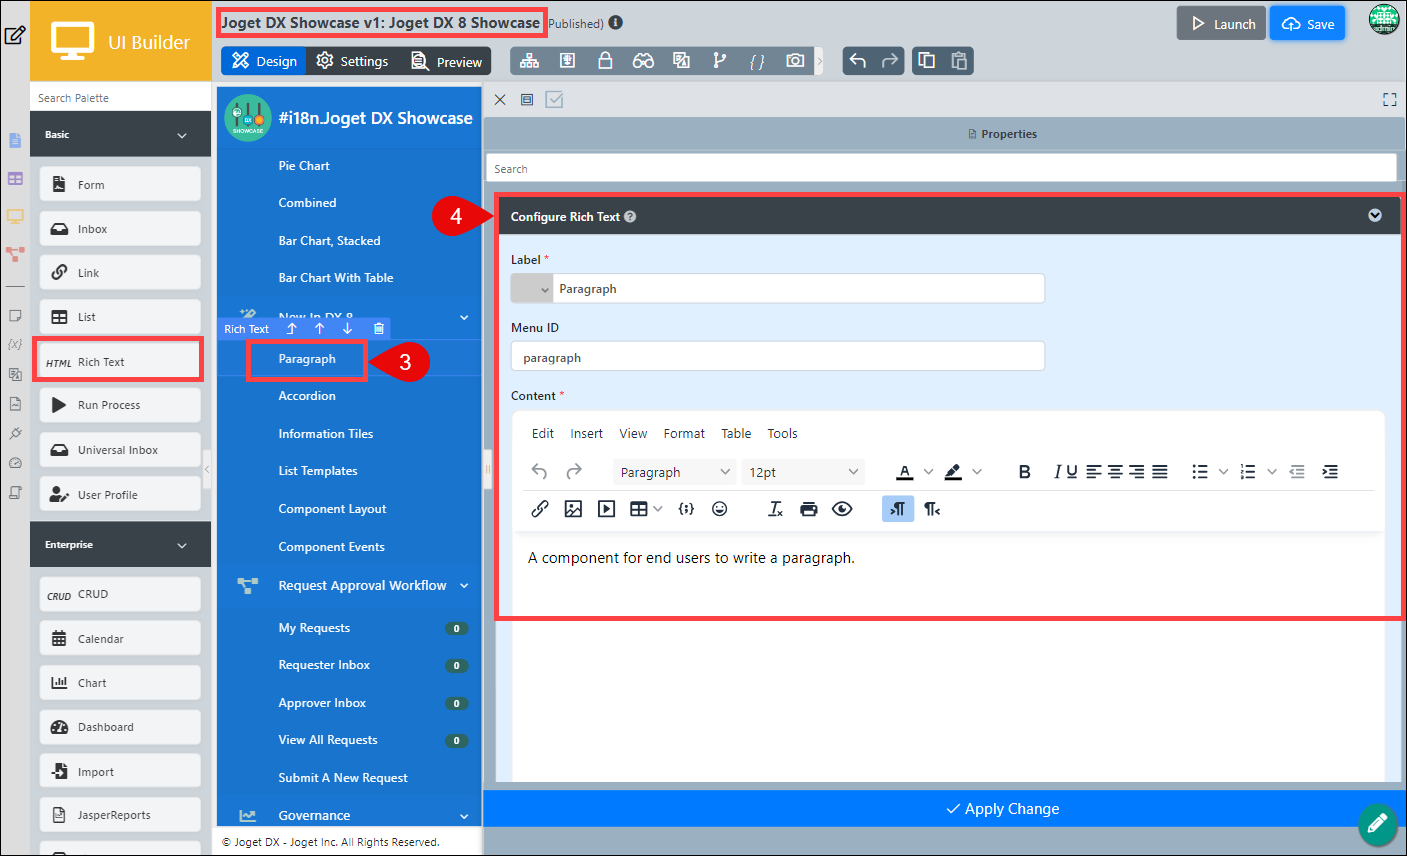Apply italic formatting

(1057, 472)
